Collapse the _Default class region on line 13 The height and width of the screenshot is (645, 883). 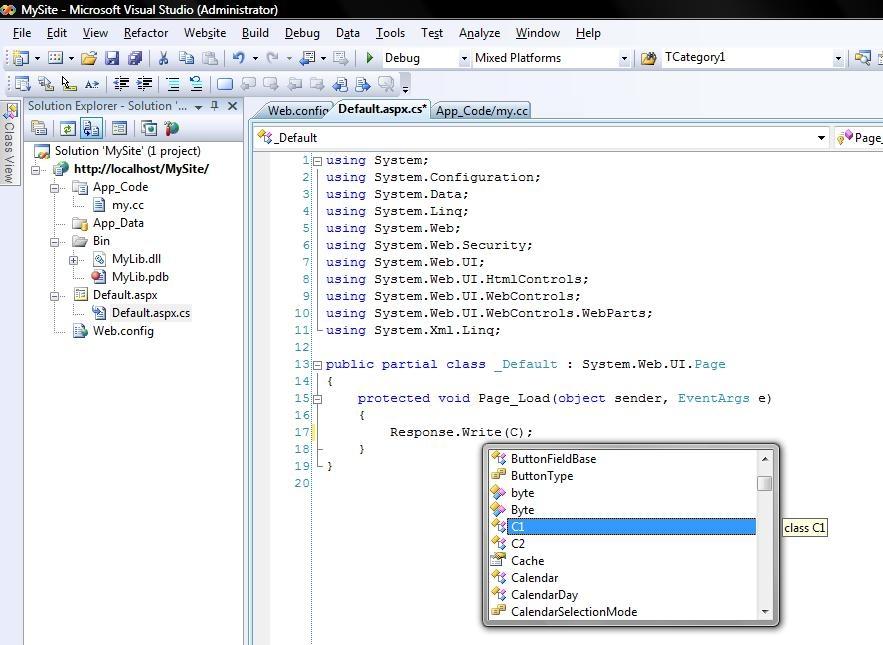coord(317,364)
